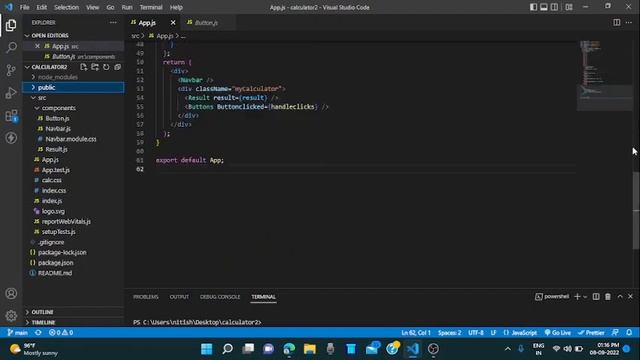640x360 pixels.
Task: Open editor more actions ellipsis
Action: (629, 22)
